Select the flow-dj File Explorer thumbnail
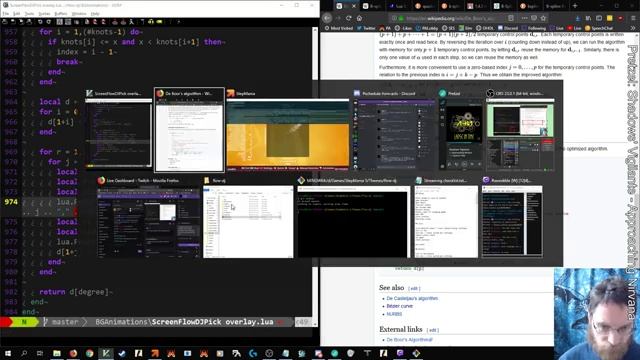 click(248, 218)
